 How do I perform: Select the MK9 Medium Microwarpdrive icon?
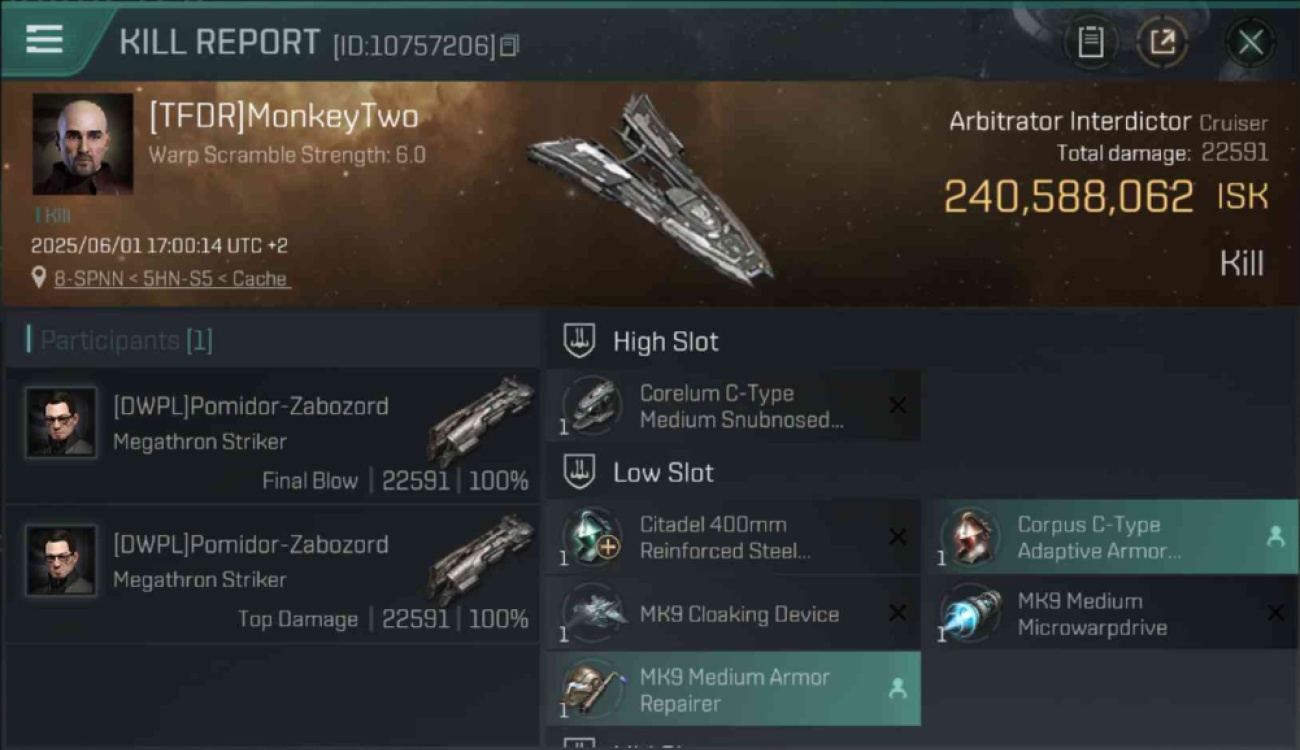point(970,614)
